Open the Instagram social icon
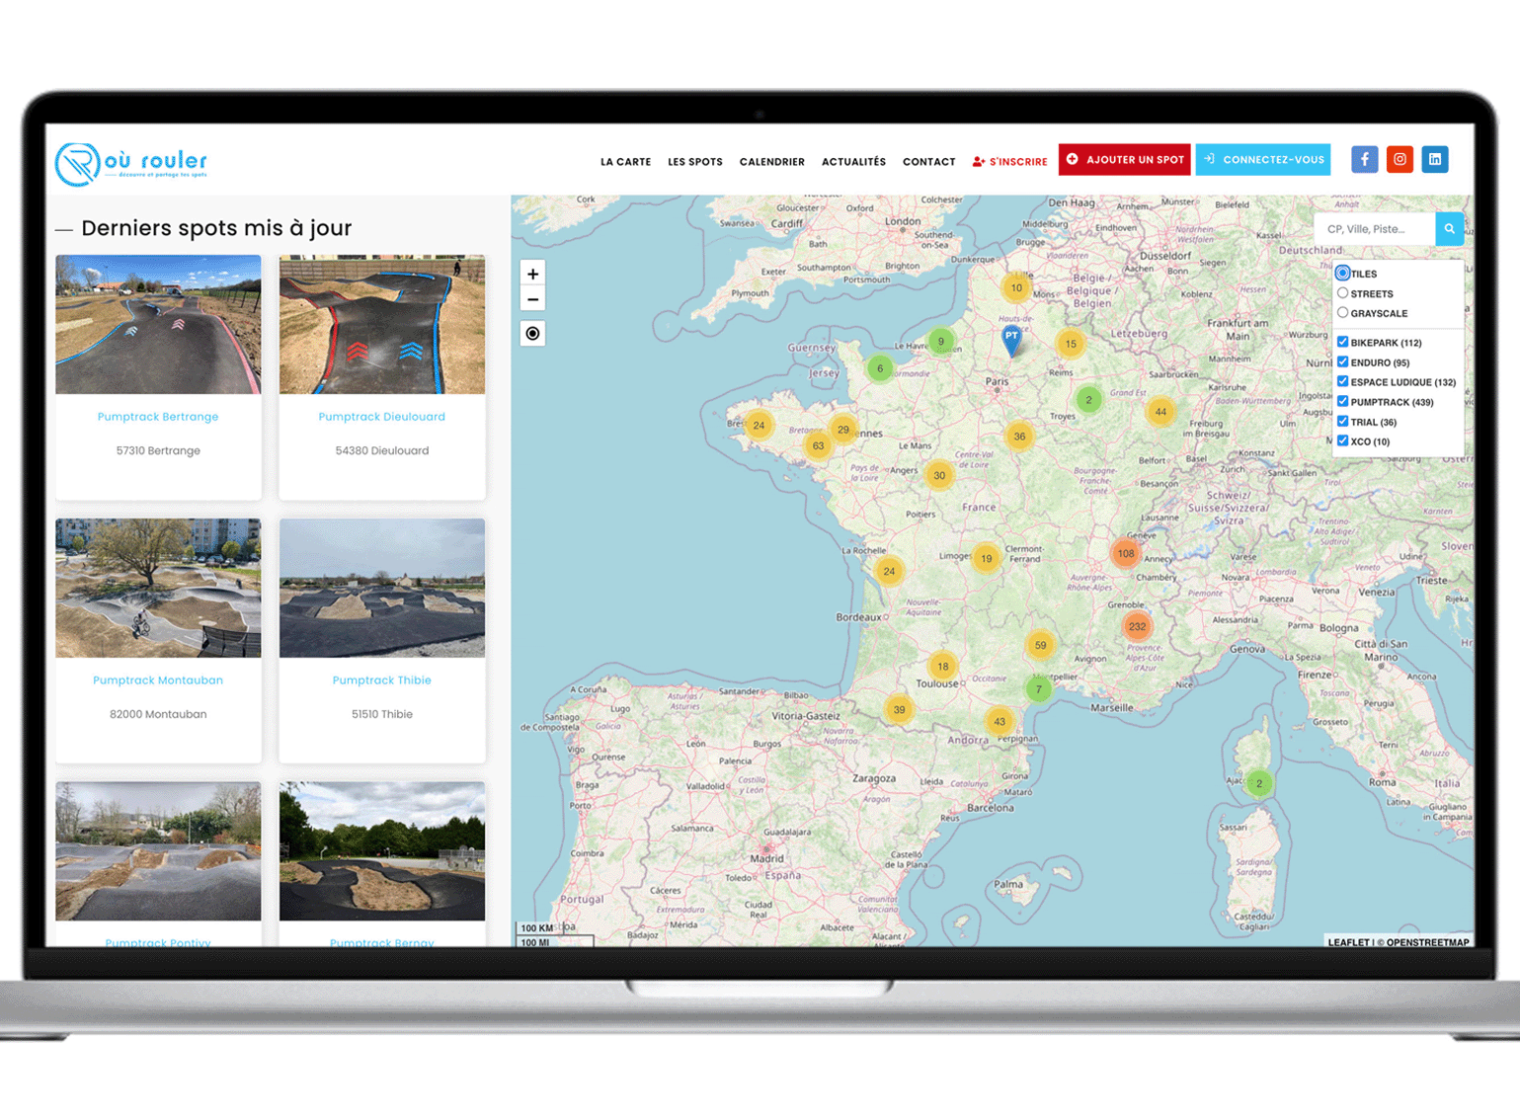Viewport: 1520px width, 1120px height. (1399, 159)
